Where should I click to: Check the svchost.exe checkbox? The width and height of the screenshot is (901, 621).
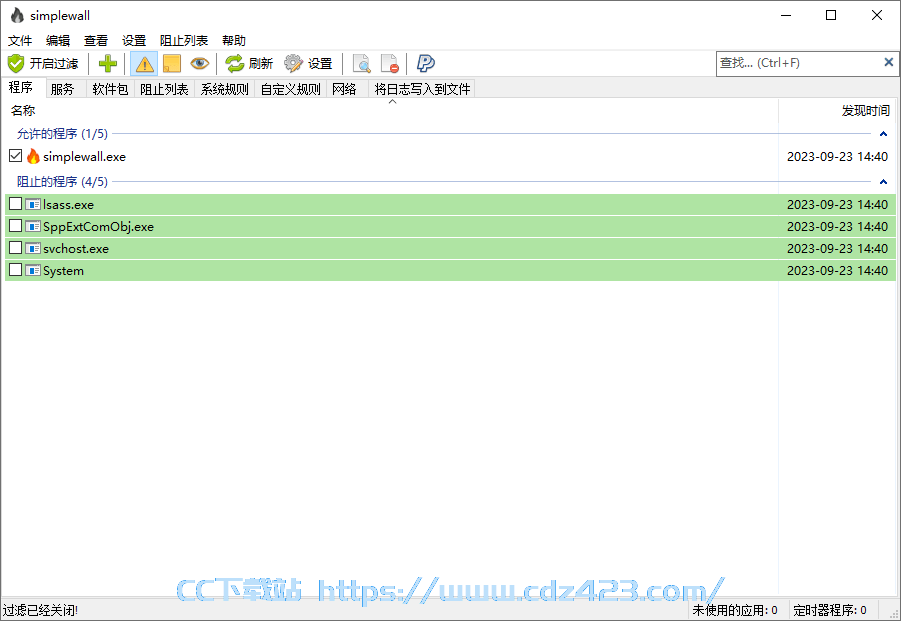(16, 248)
